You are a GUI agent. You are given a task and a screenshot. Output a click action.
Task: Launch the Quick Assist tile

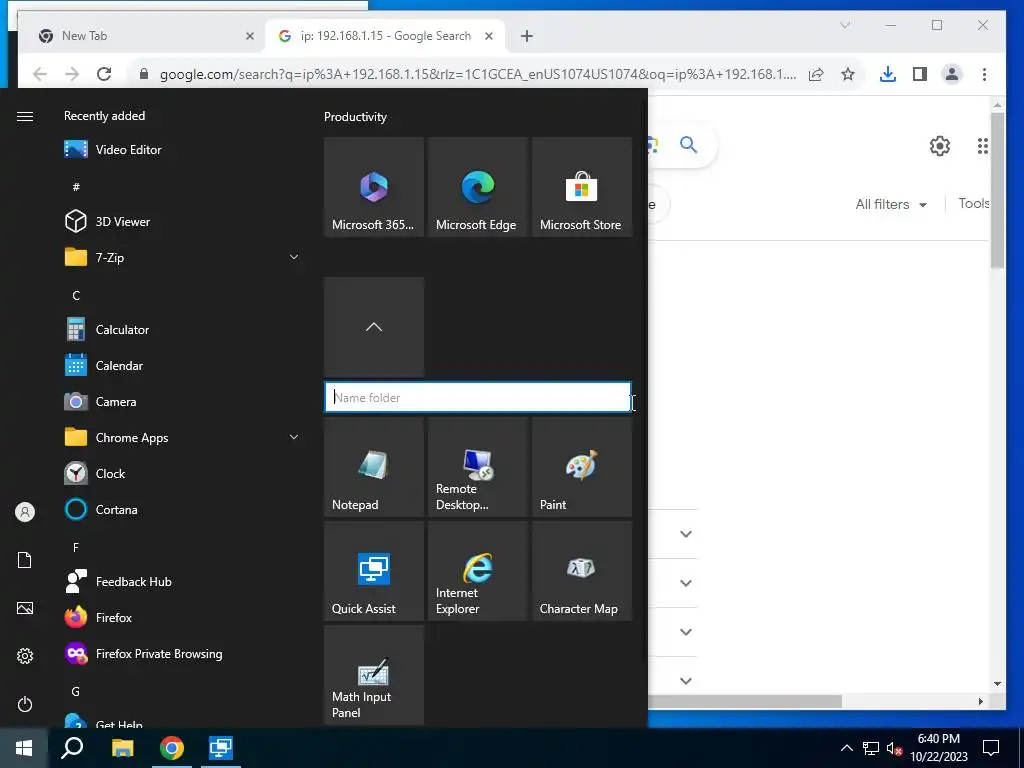374,571
